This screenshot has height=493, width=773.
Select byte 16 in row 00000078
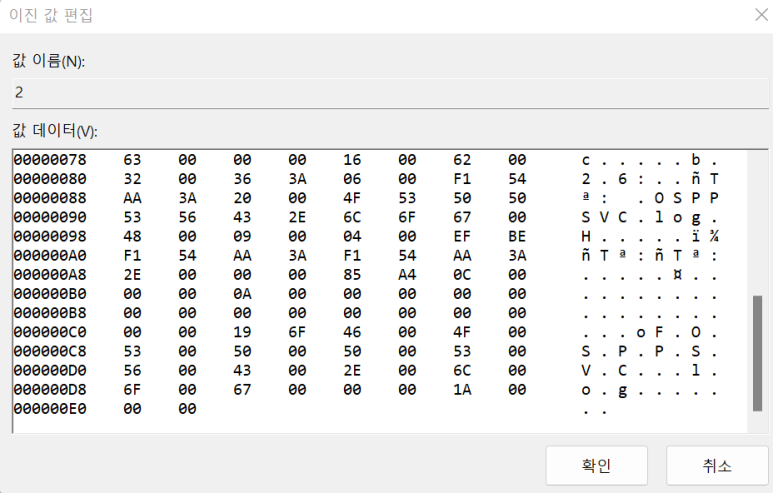[352, 160]
